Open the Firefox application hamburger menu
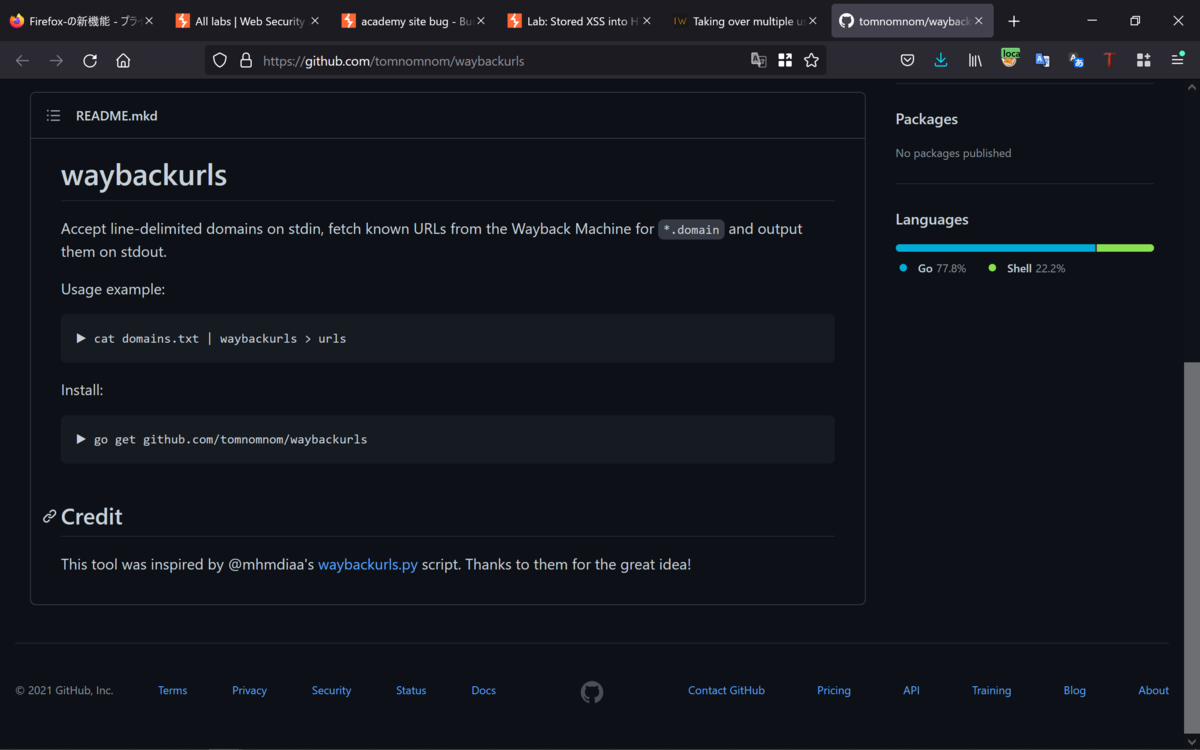The height and width of the screenshot is (750, 1200). point(1177,61)
